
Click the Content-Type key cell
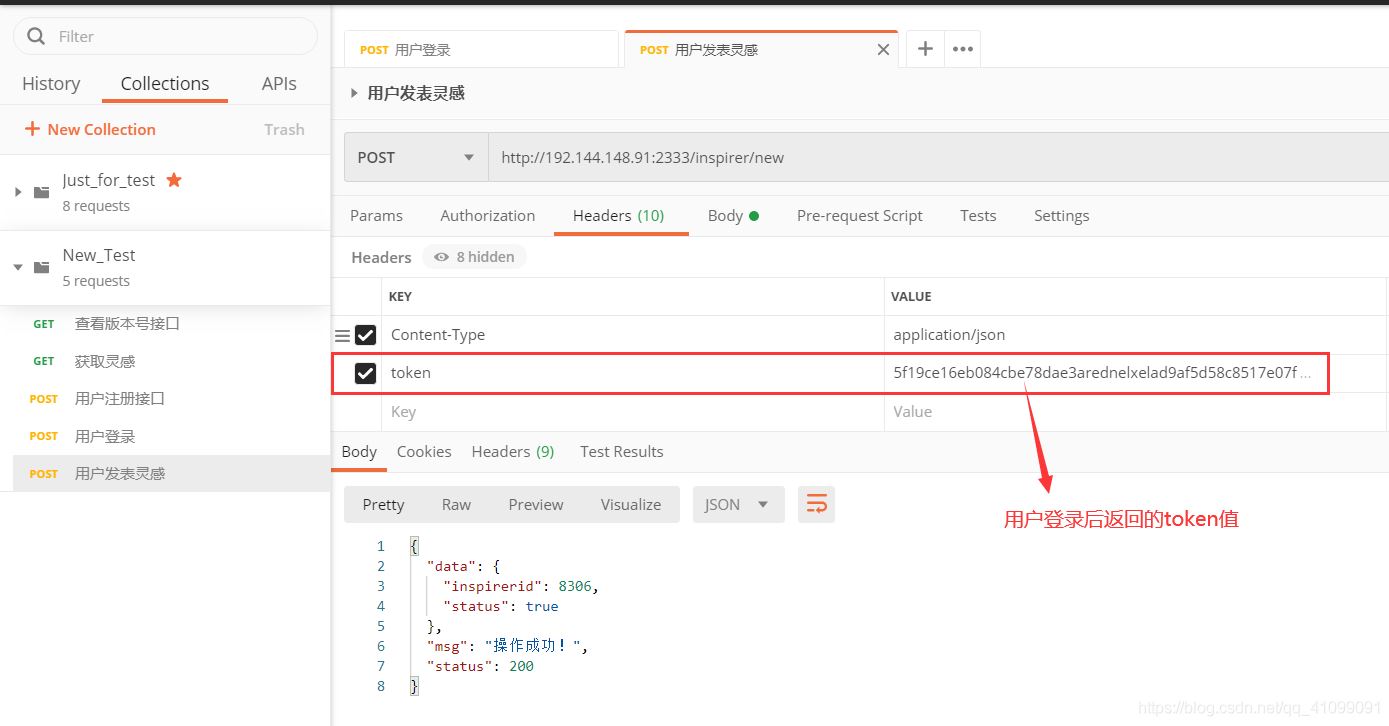633,335
